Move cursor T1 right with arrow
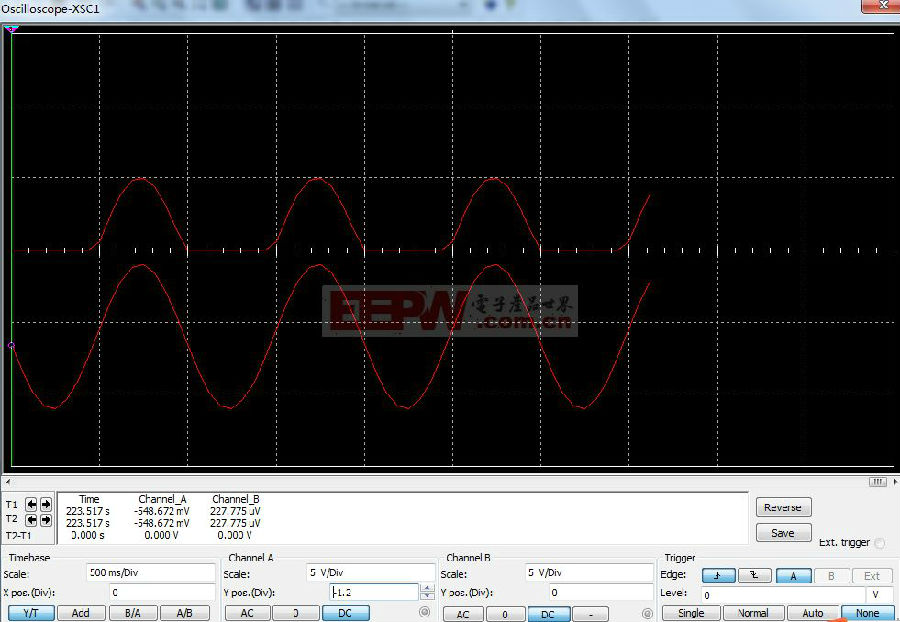This screenshot has height=622, width=900. [x=45, y=504]
